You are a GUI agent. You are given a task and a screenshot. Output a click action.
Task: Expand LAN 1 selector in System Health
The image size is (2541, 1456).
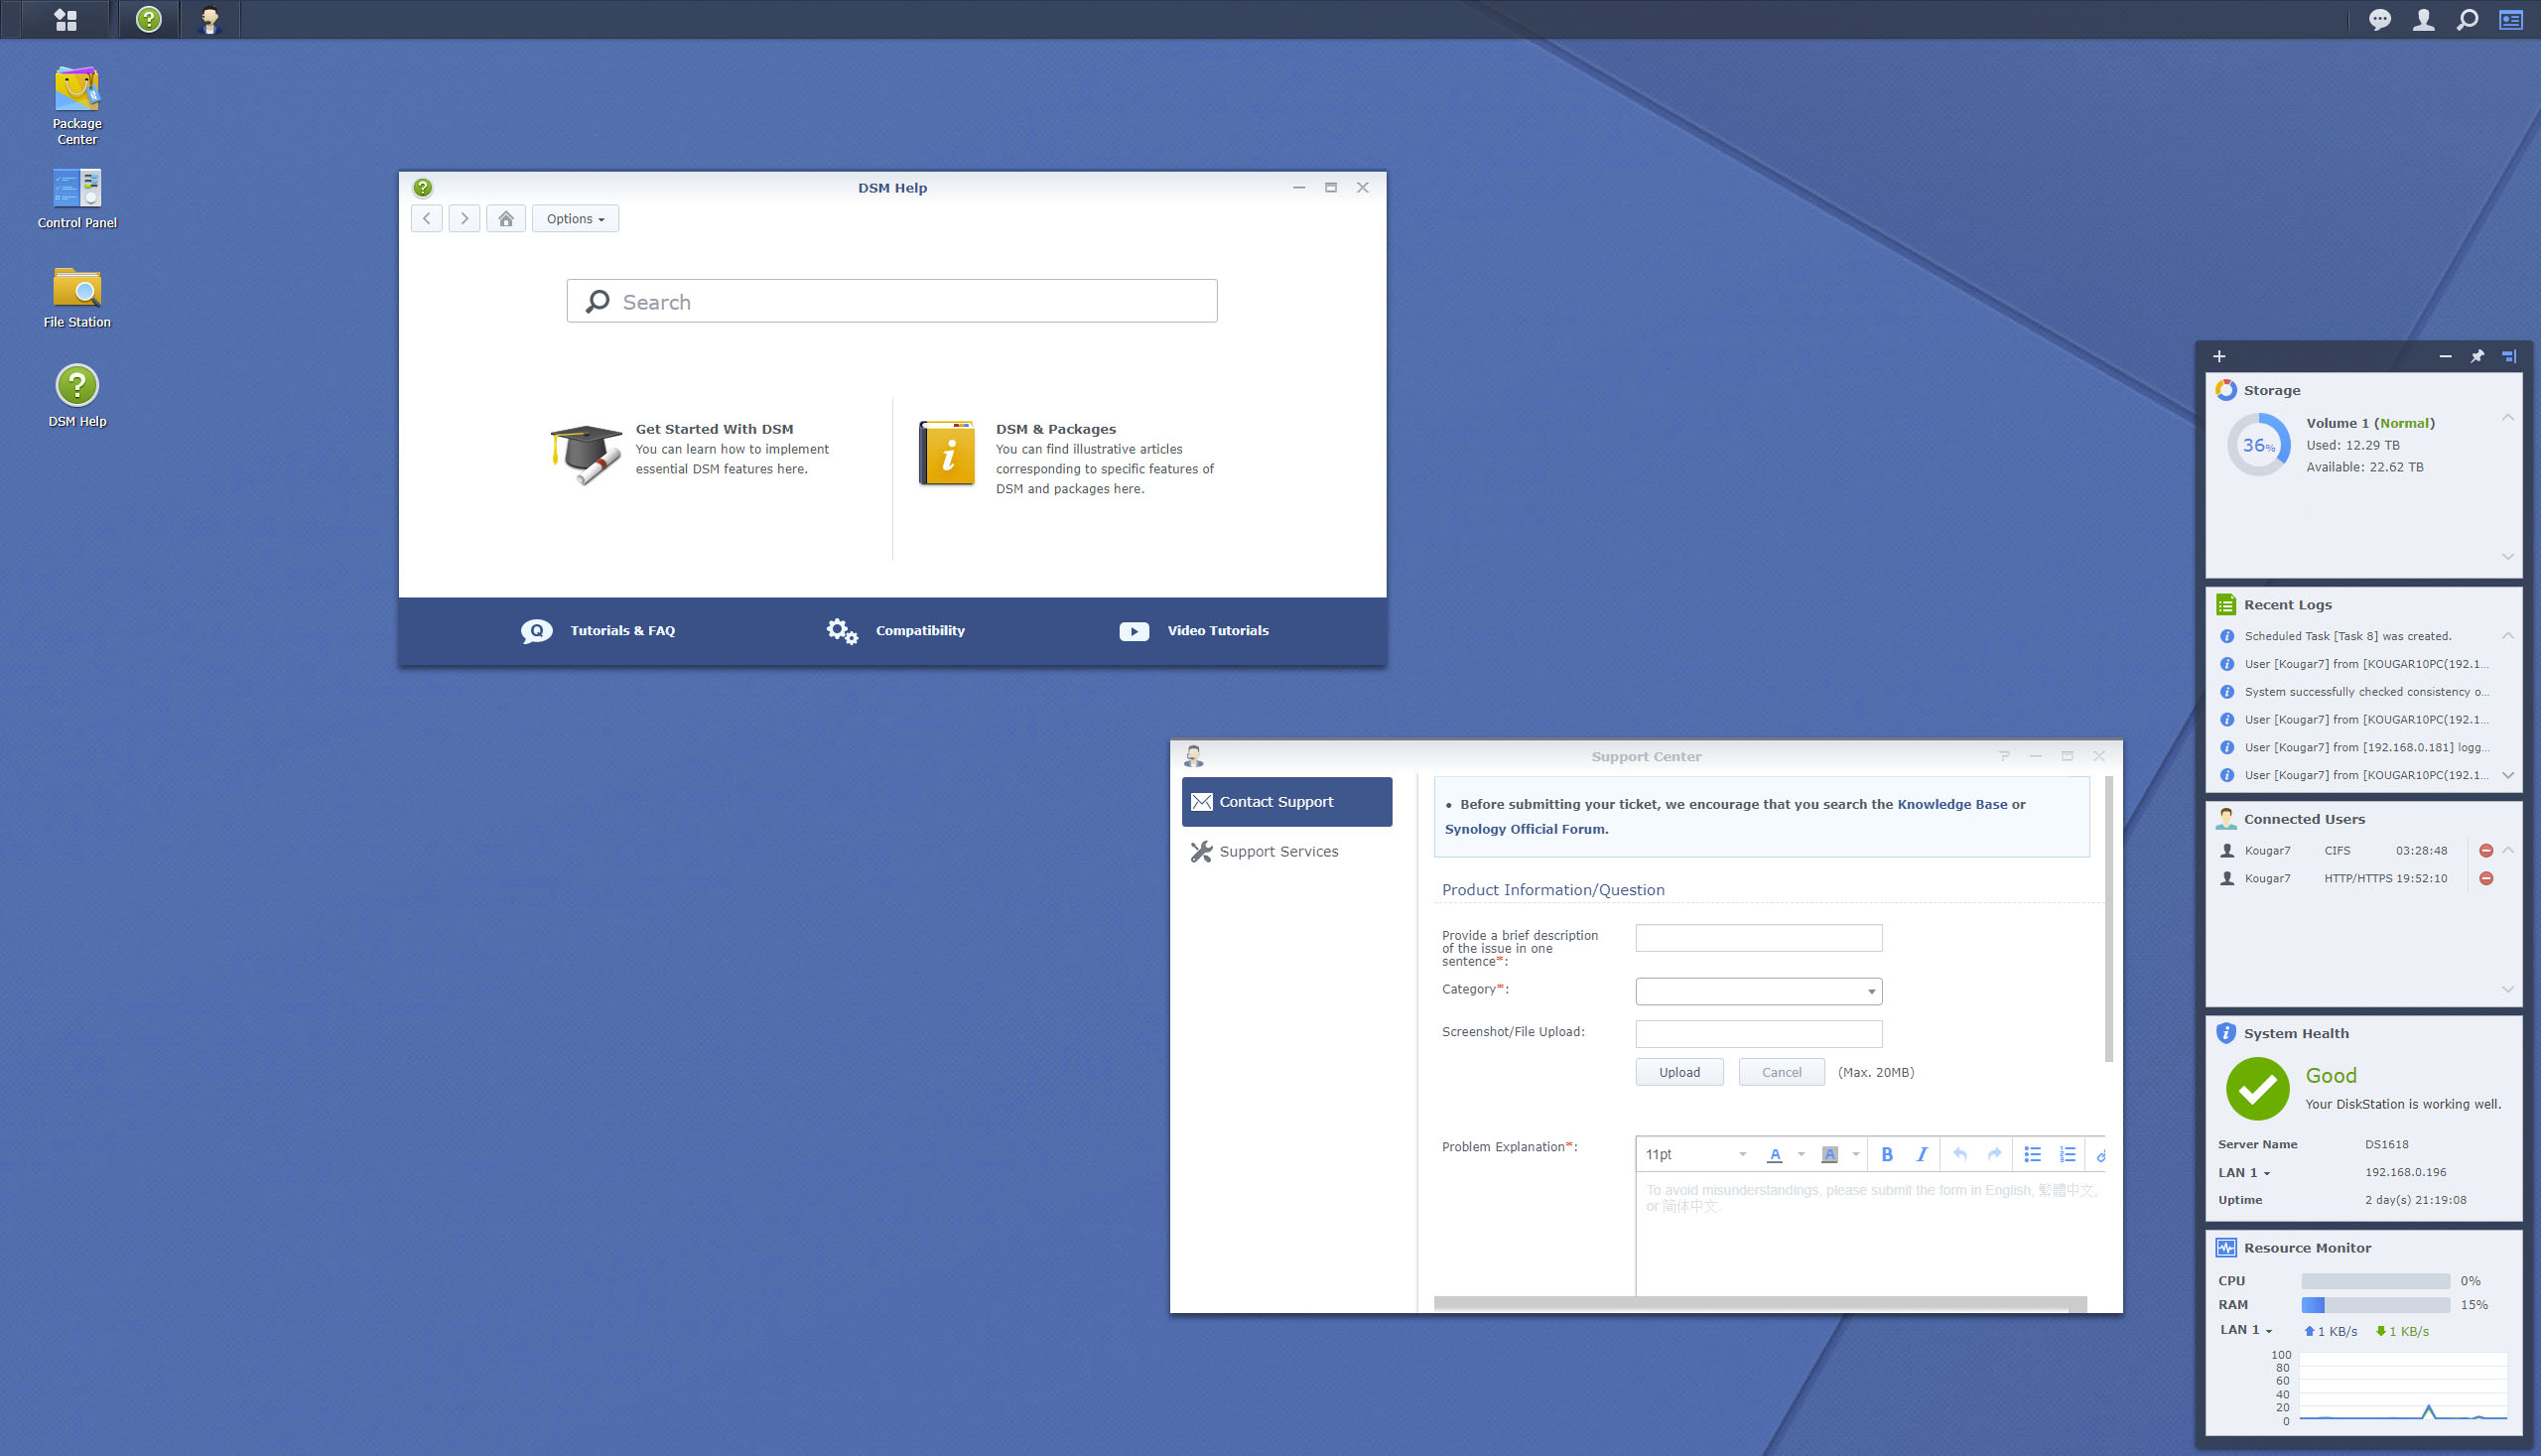(2244, 1173)
